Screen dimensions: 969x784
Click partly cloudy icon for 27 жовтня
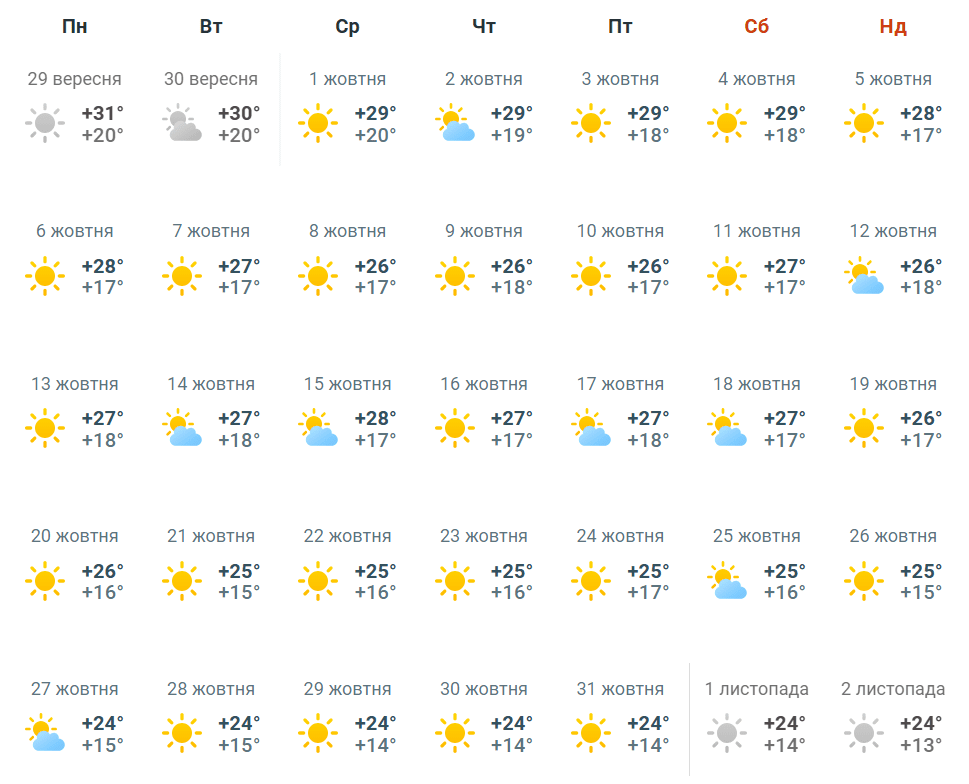(x=45, y=733)
